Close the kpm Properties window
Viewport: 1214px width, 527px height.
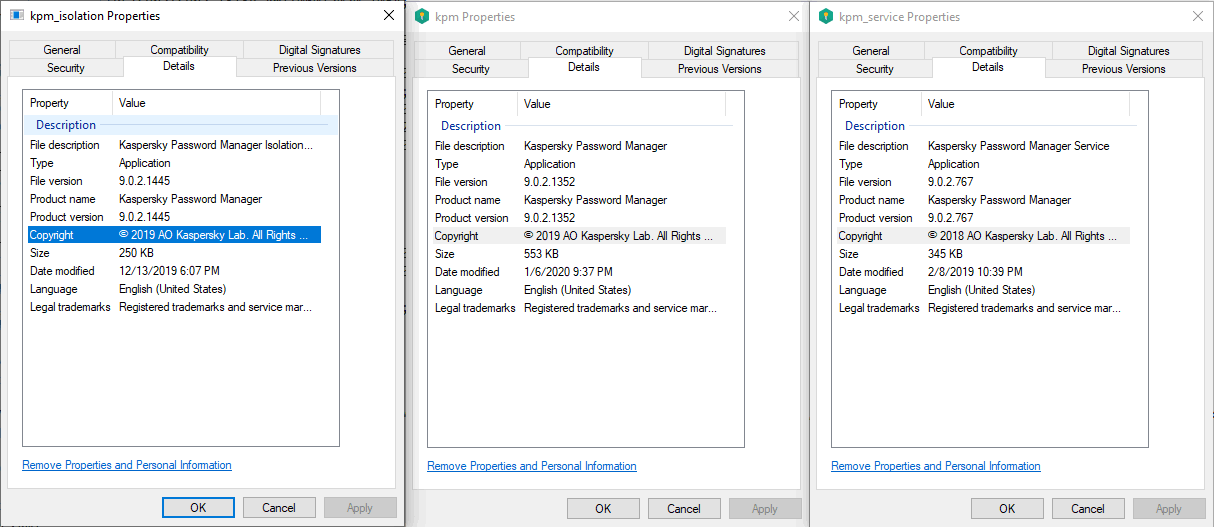click(793, 17)
